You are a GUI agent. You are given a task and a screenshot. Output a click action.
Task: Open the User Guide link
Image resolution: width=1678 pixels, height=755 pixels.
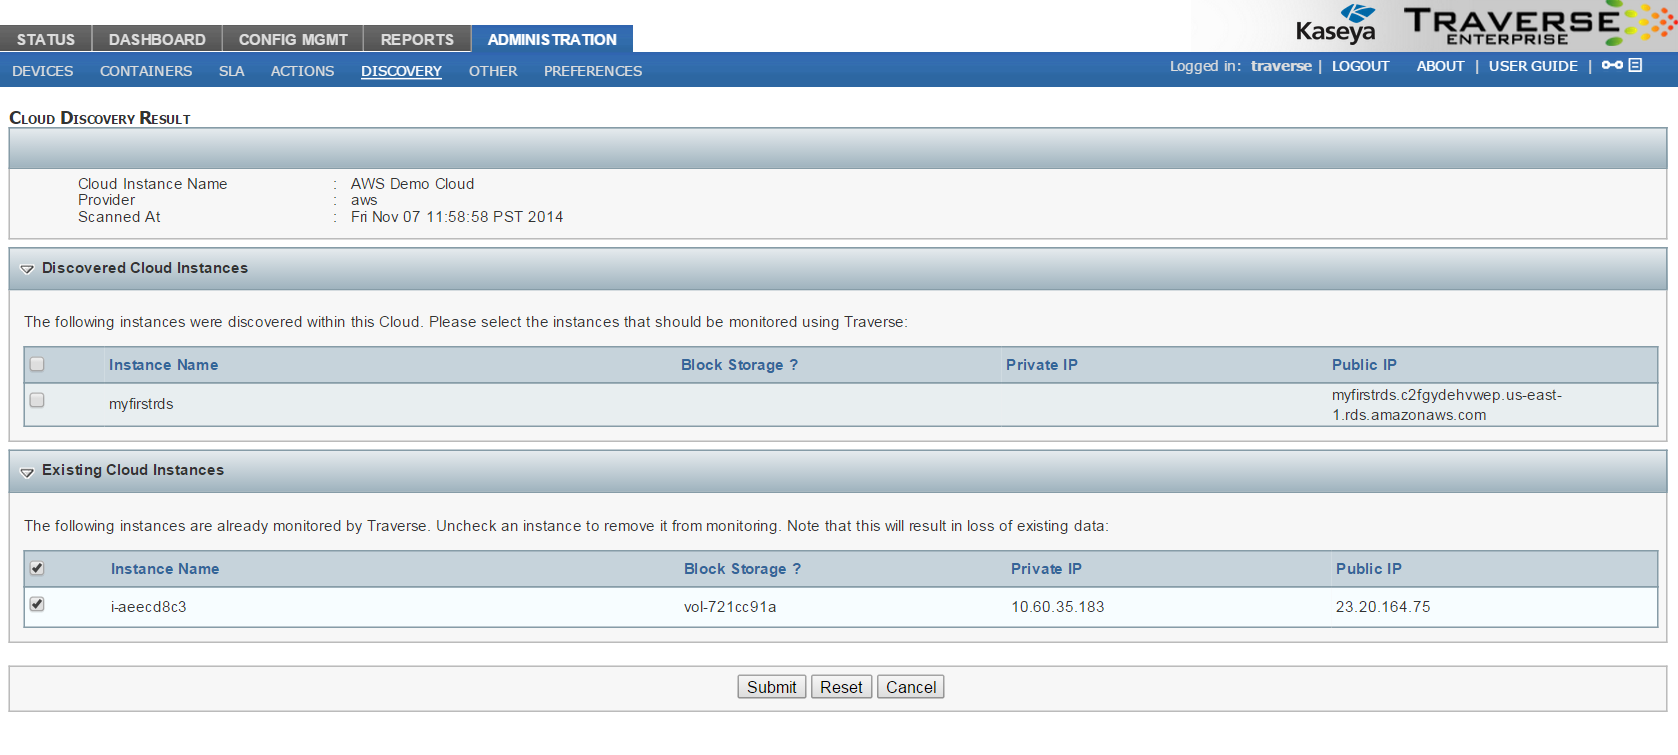click(1533, 66)
